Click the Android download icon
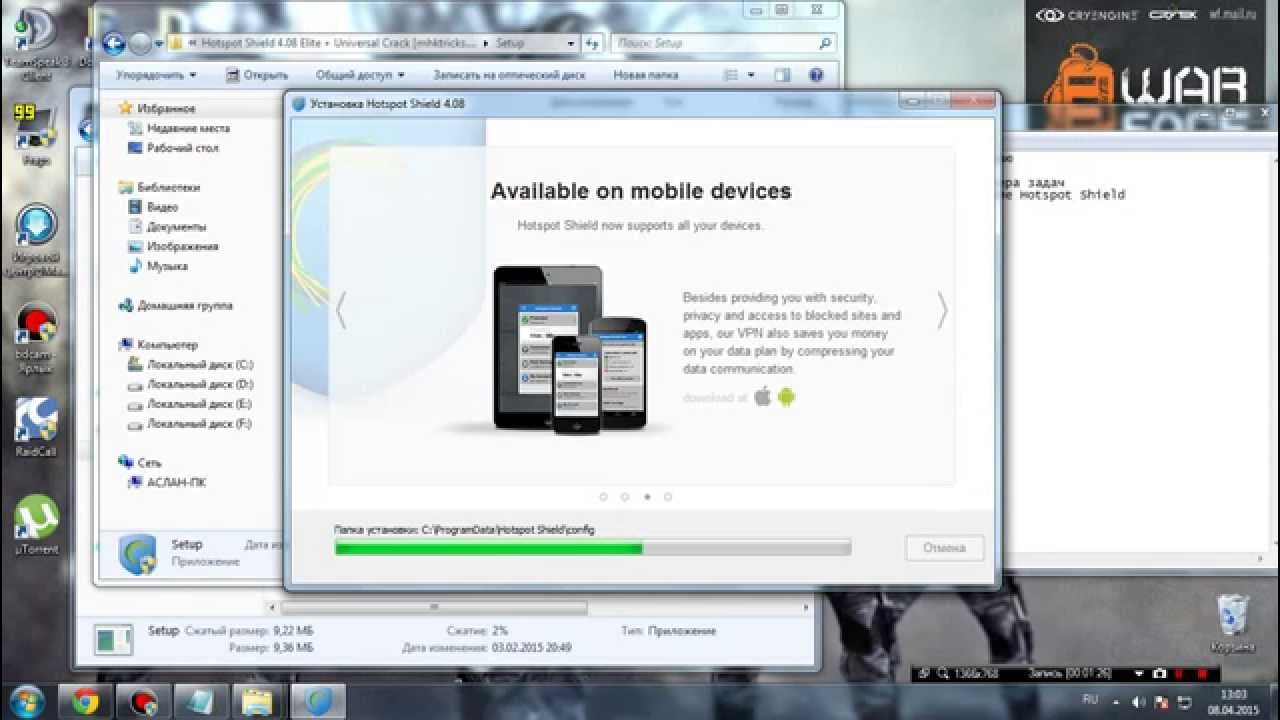Viewport: 1280px width, 720px height. pyautogui.click(x=786, y=397)
